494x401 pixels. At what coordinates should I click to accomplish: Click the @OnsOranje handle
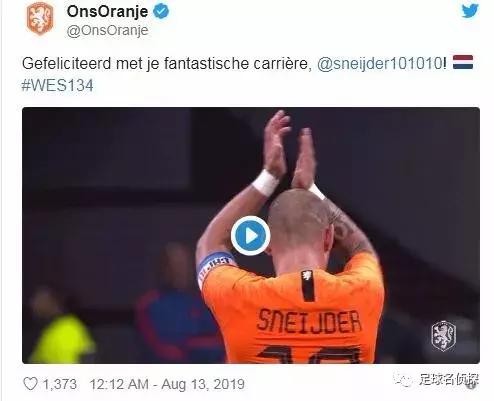pyautogui.click(x=108, y=31)
